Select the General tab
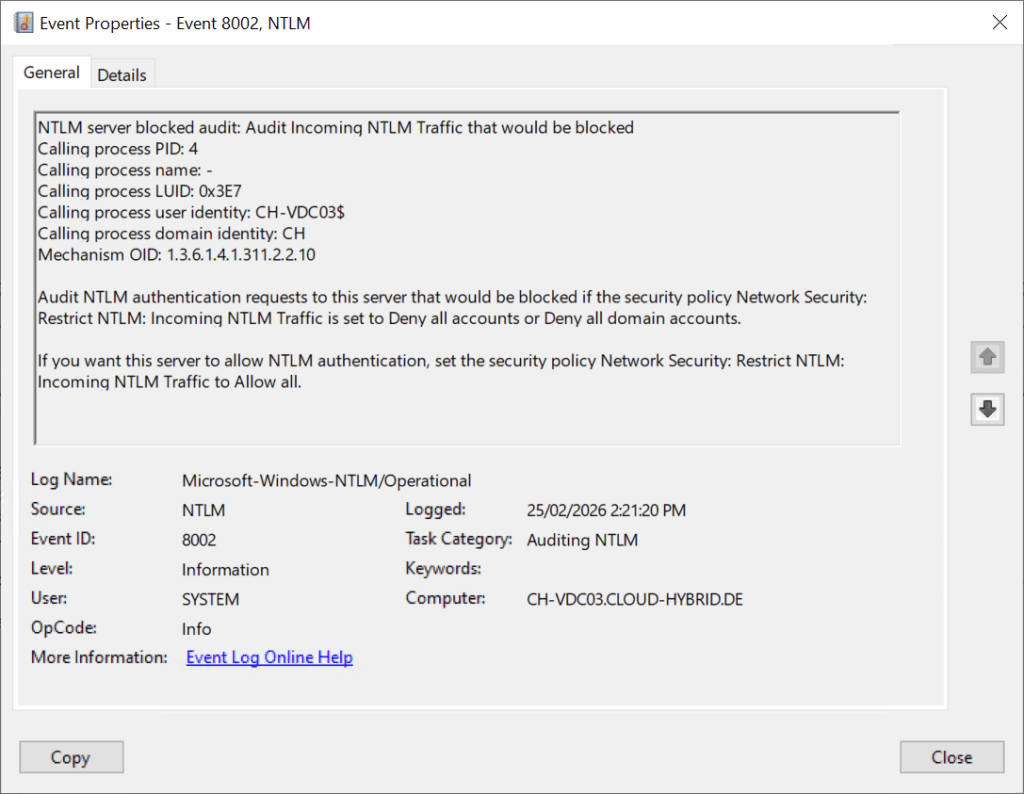This screenshot has width=1024, height=794. pyautogui.click(x=52, y=73)
